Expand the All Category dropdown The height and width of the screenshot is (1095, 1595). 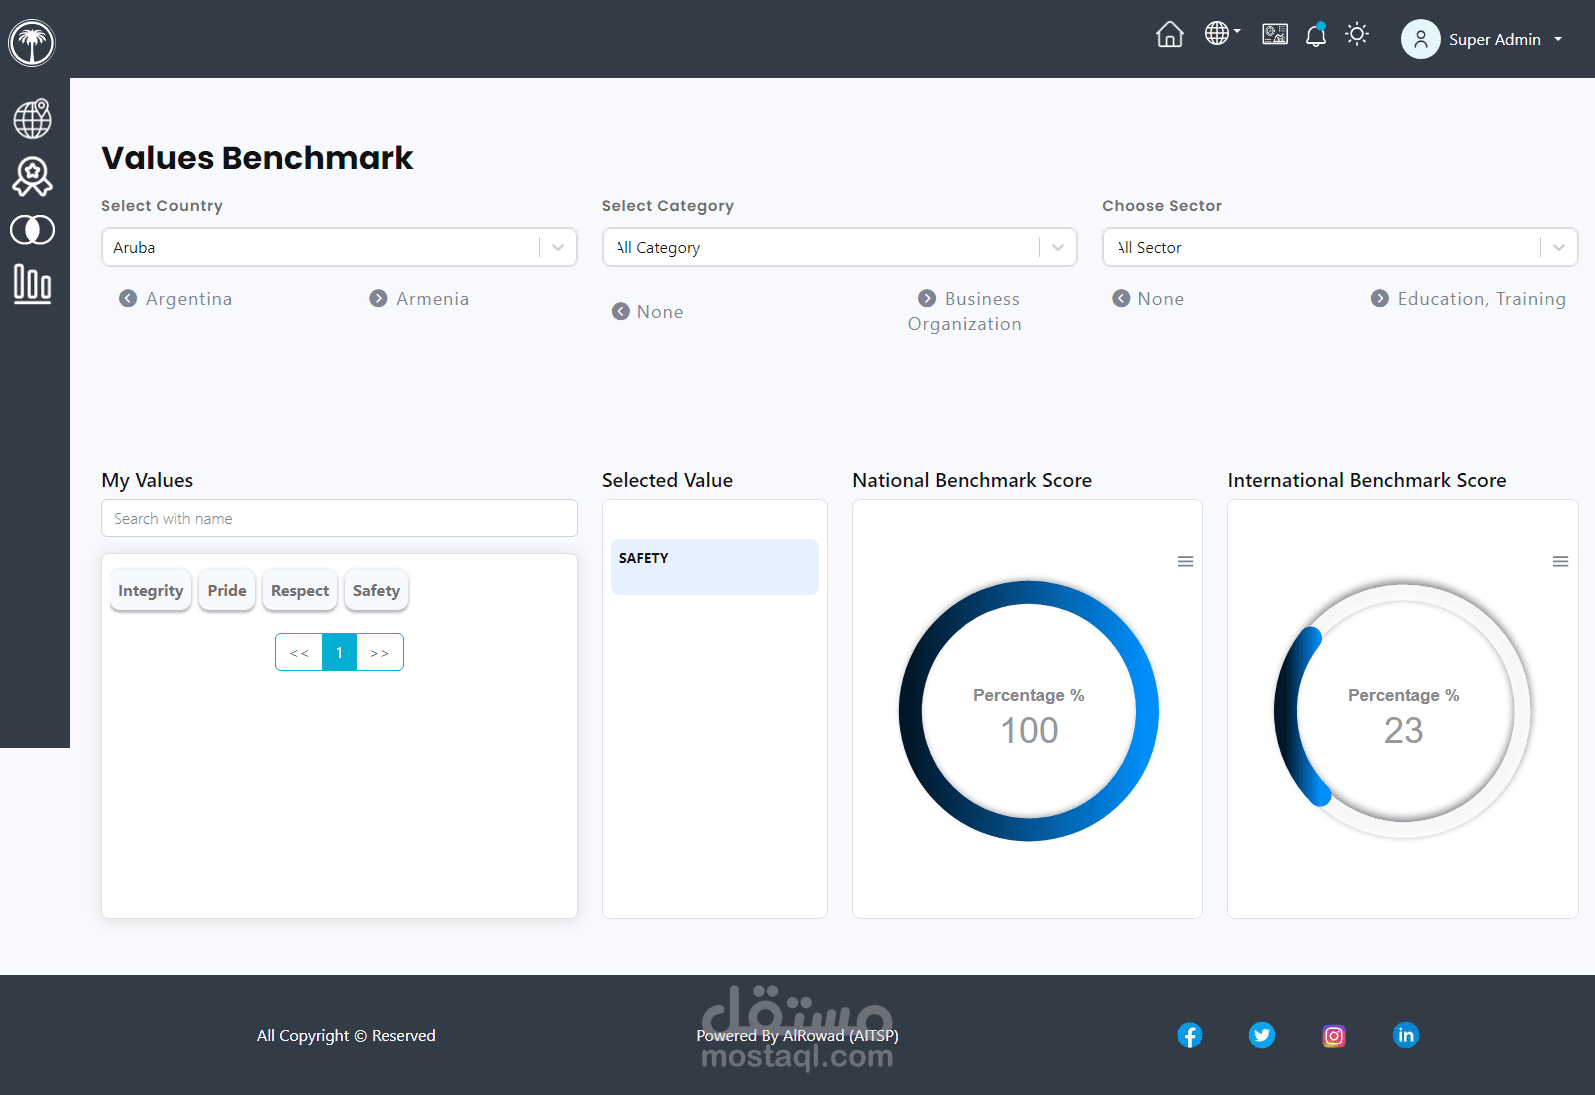(840, 247)
